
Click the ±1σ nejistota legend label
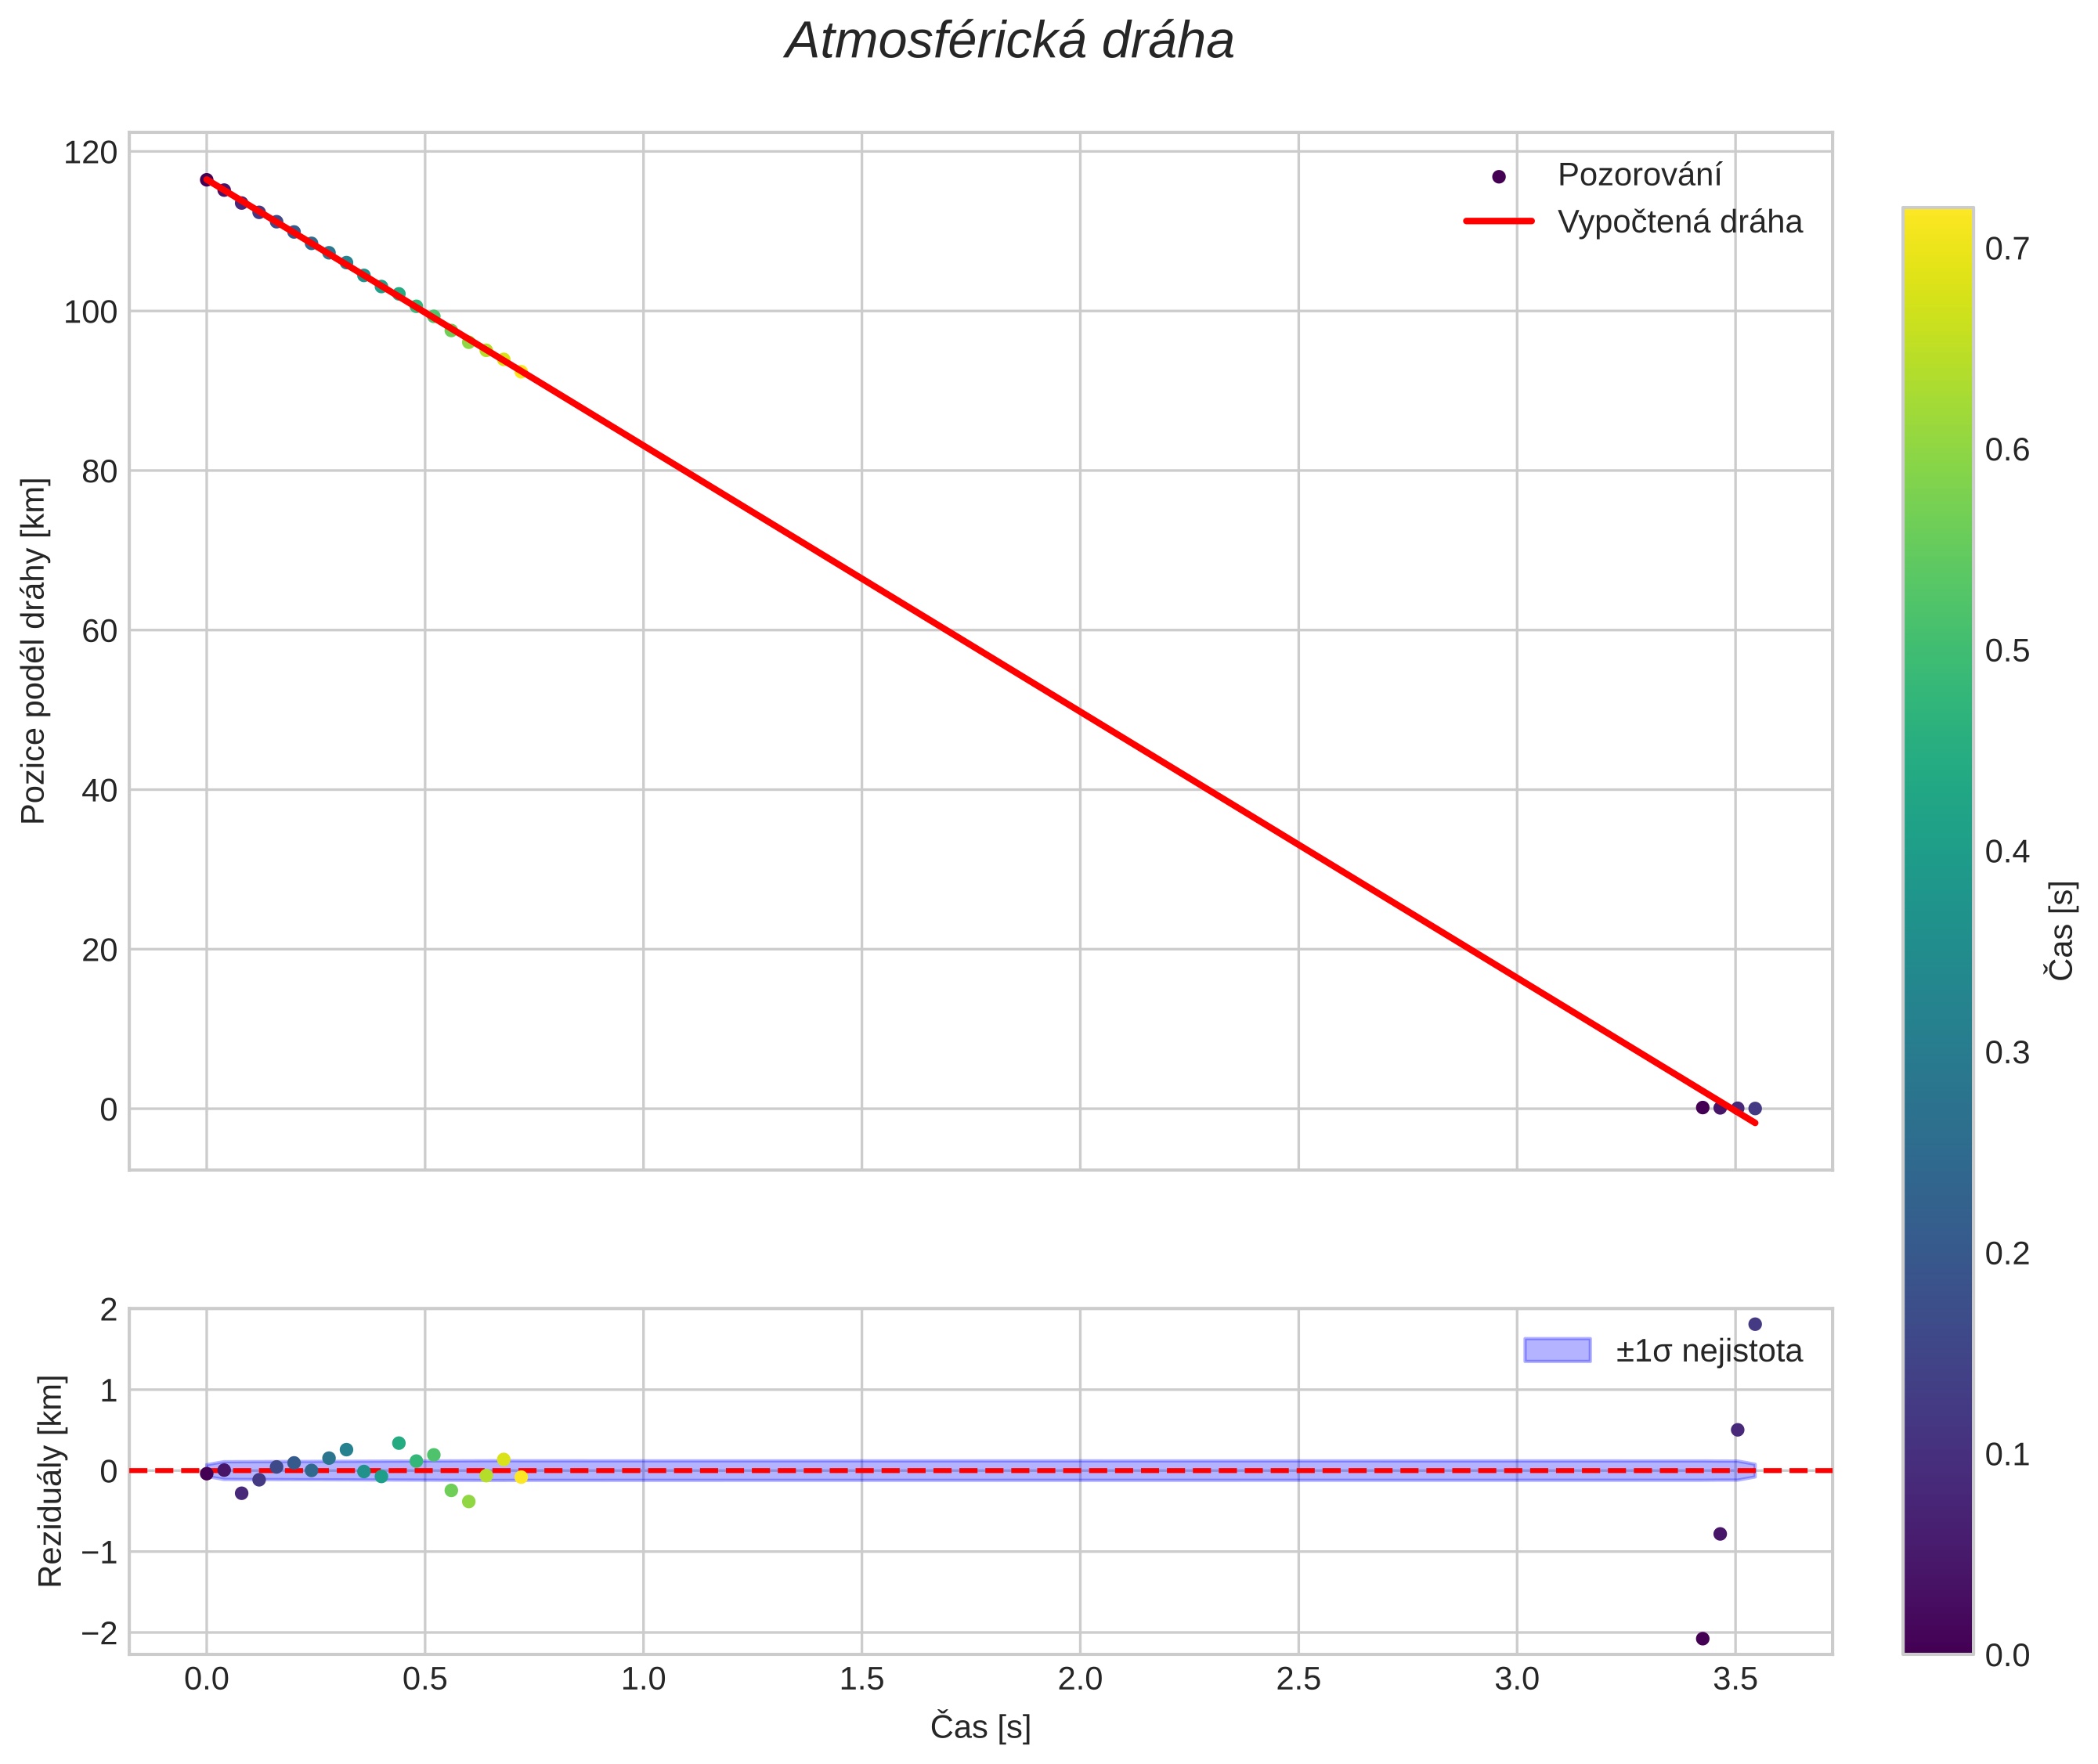coord(1709,1351)
